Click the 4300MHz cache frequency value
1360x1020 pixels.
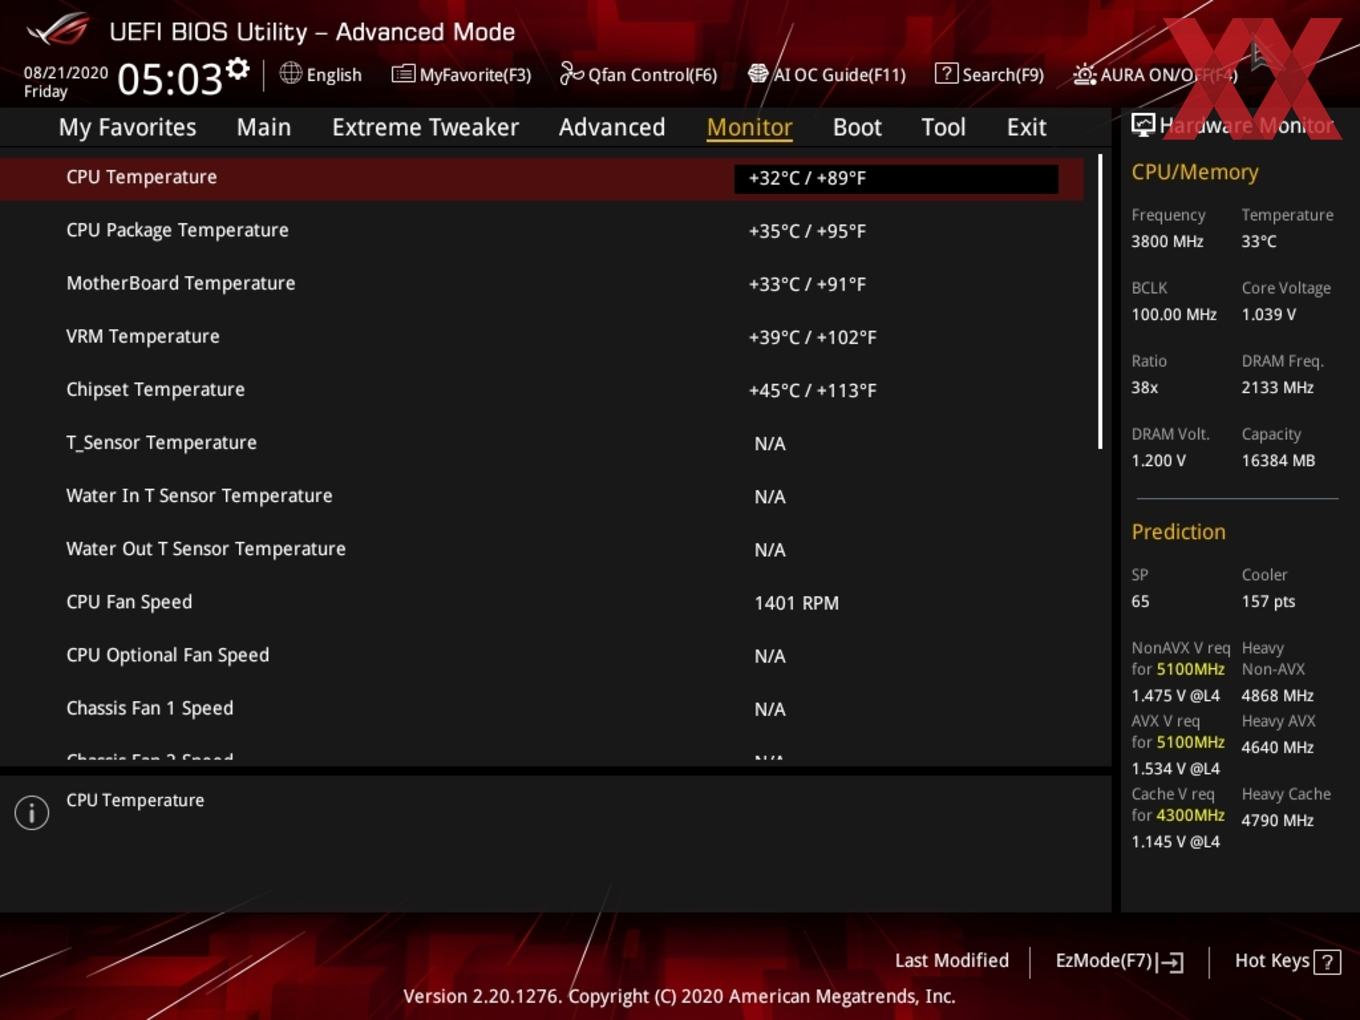[x=1190, y=815]
